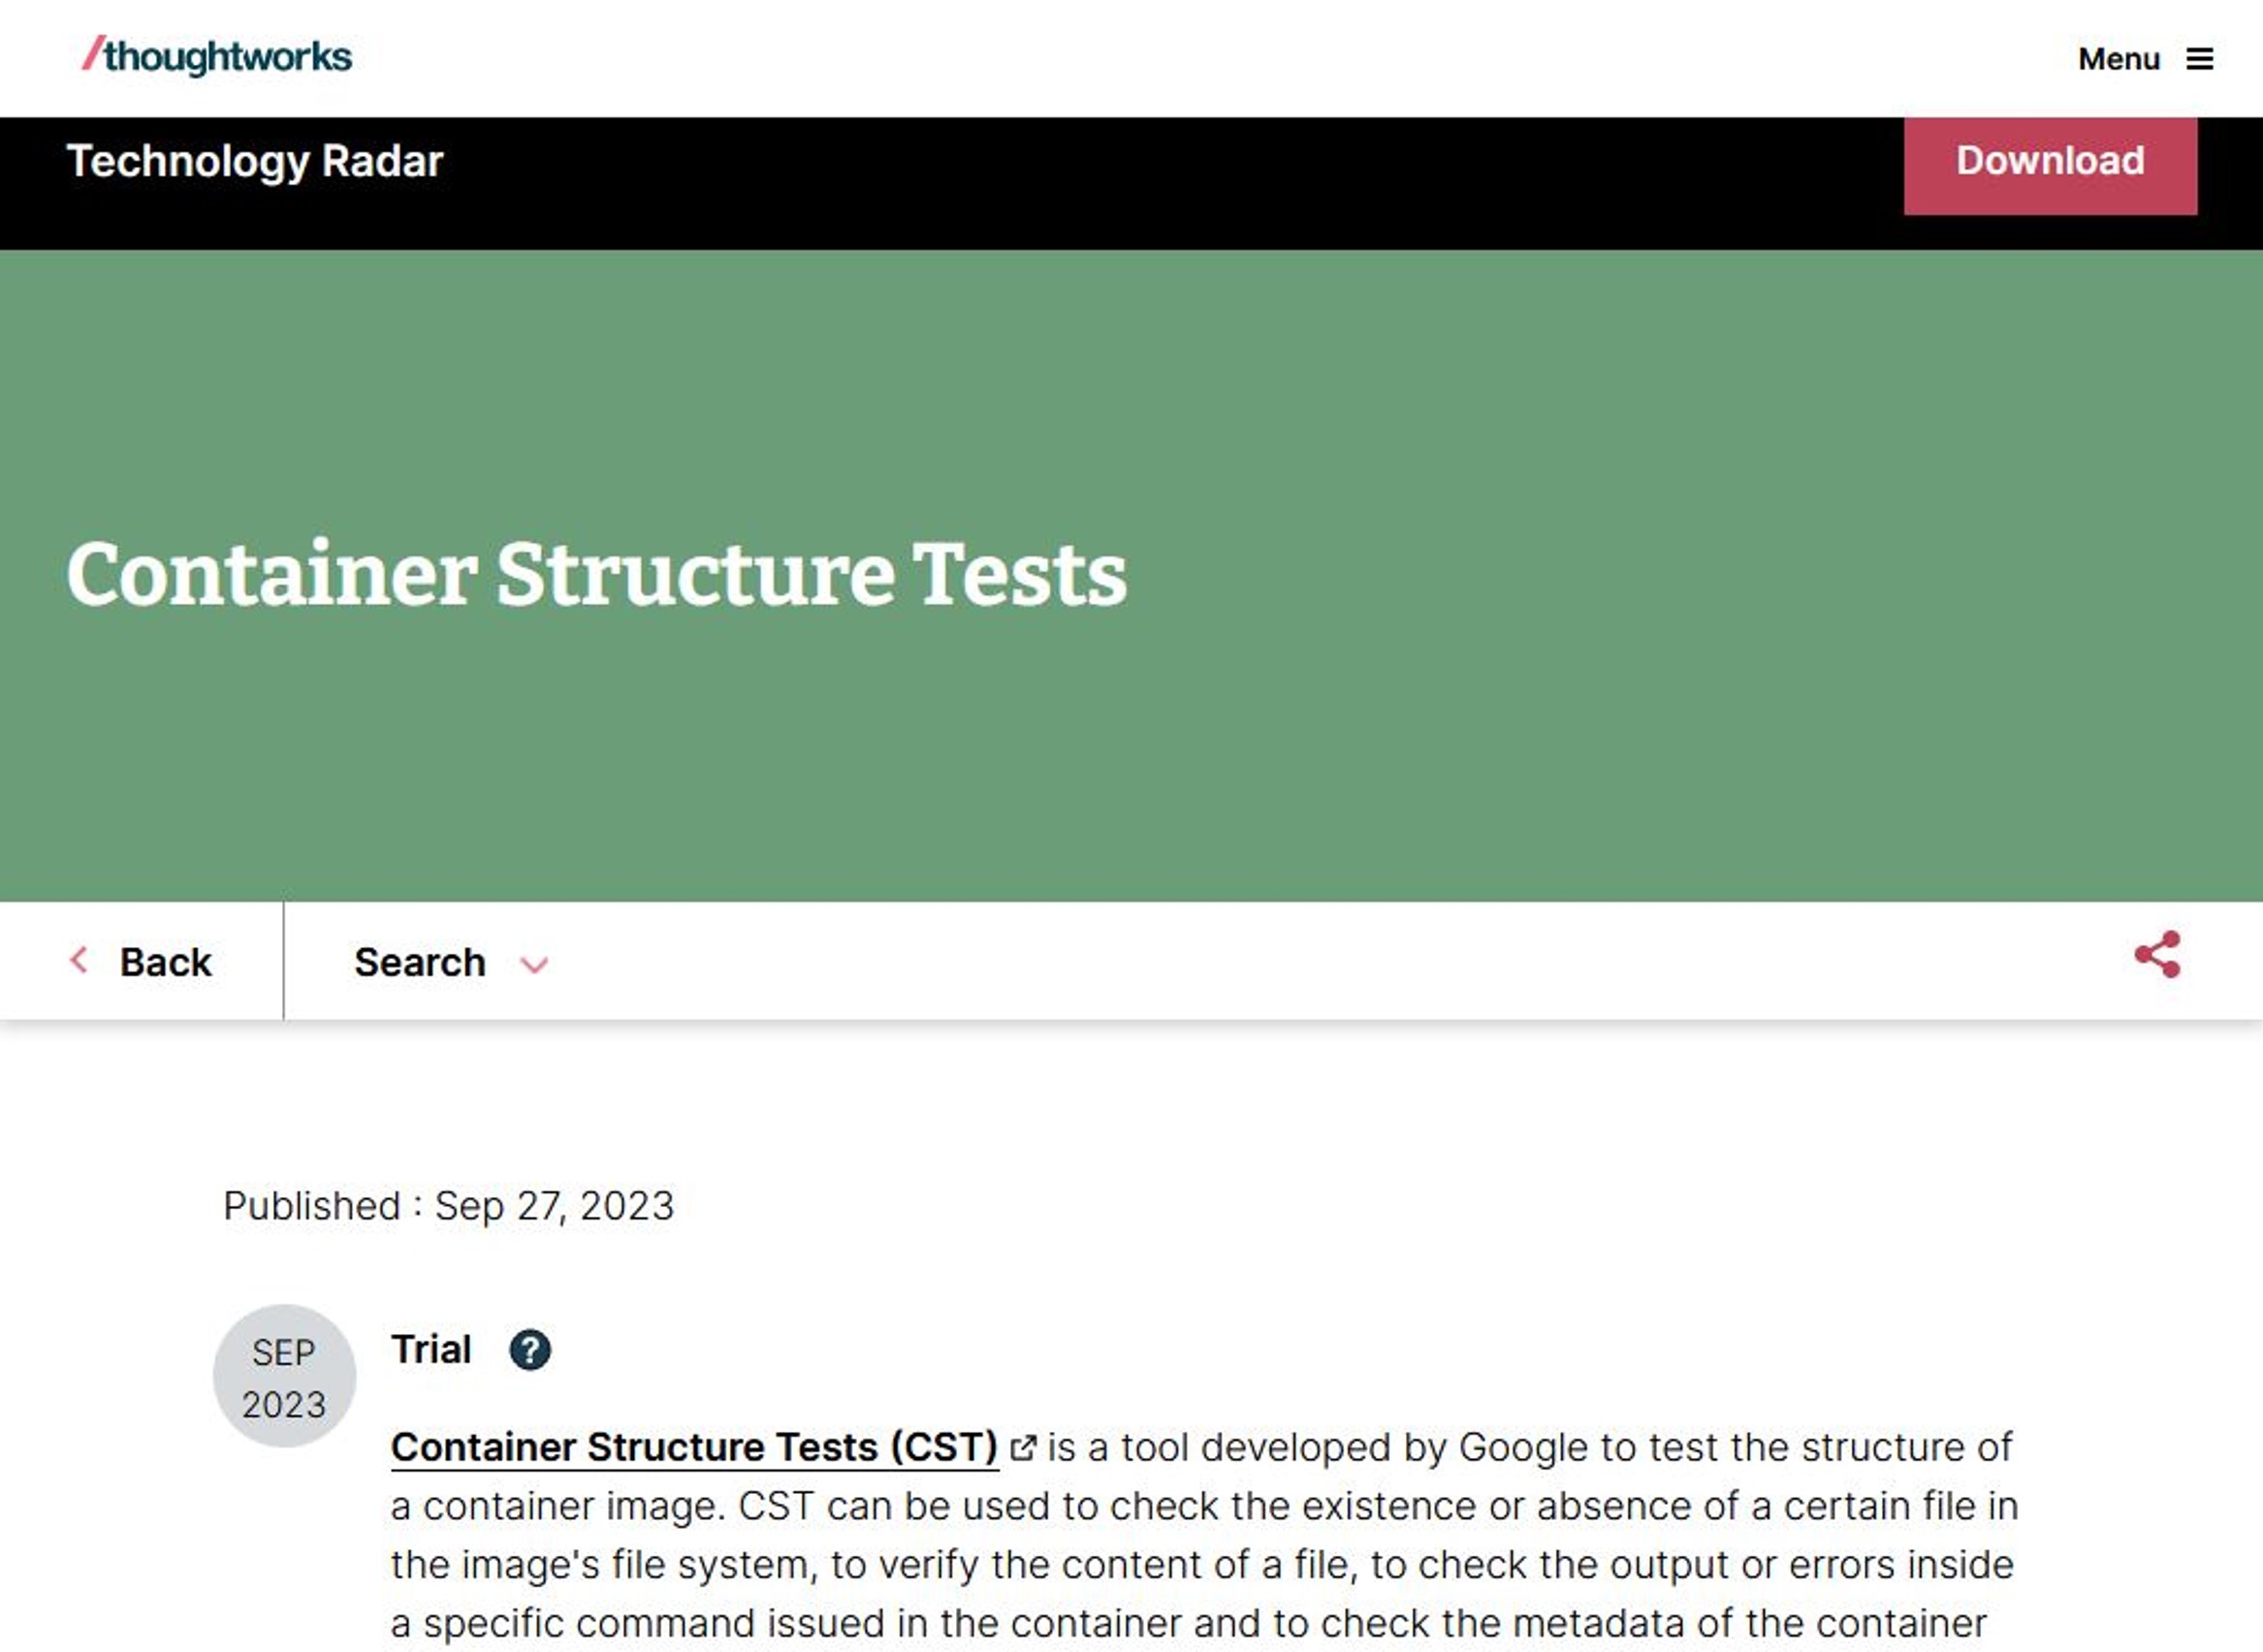Screen dimensions: 2263x1652
Task: Click the external link icon on CST
Action: [x=1021, y=1446]
